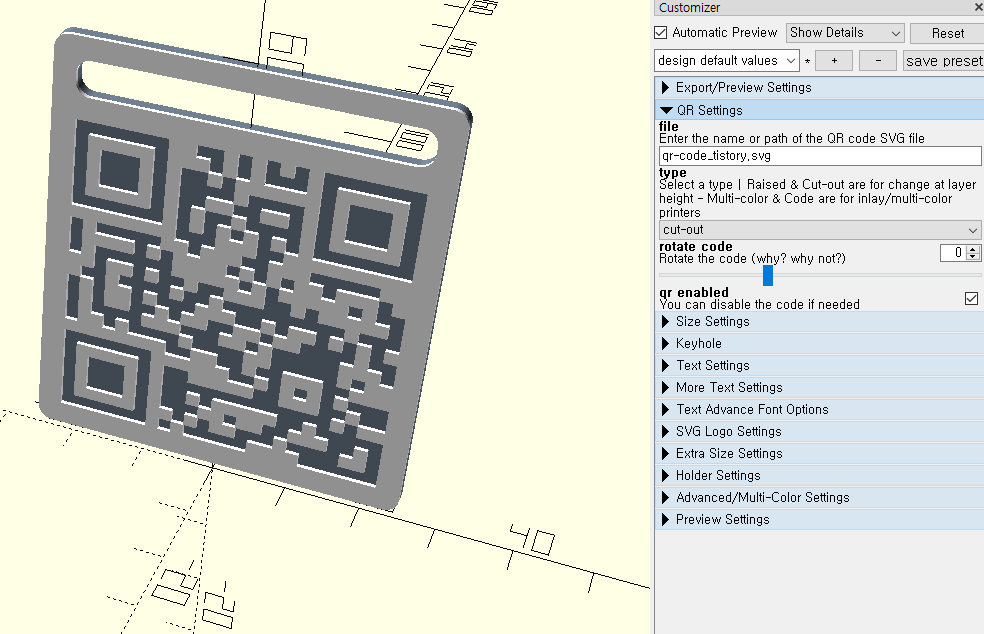984x634 pixels.
Task: Expand the More Text Settings section
Action: point(820,387)
